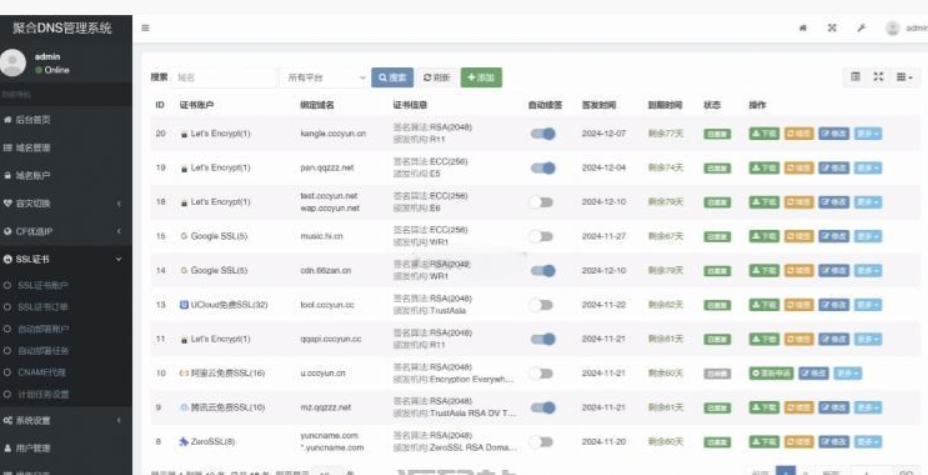The width and height of the screenshot is (928, 475).
Task: Open 域名管理 in sidebar
Action: pos(65,148)
